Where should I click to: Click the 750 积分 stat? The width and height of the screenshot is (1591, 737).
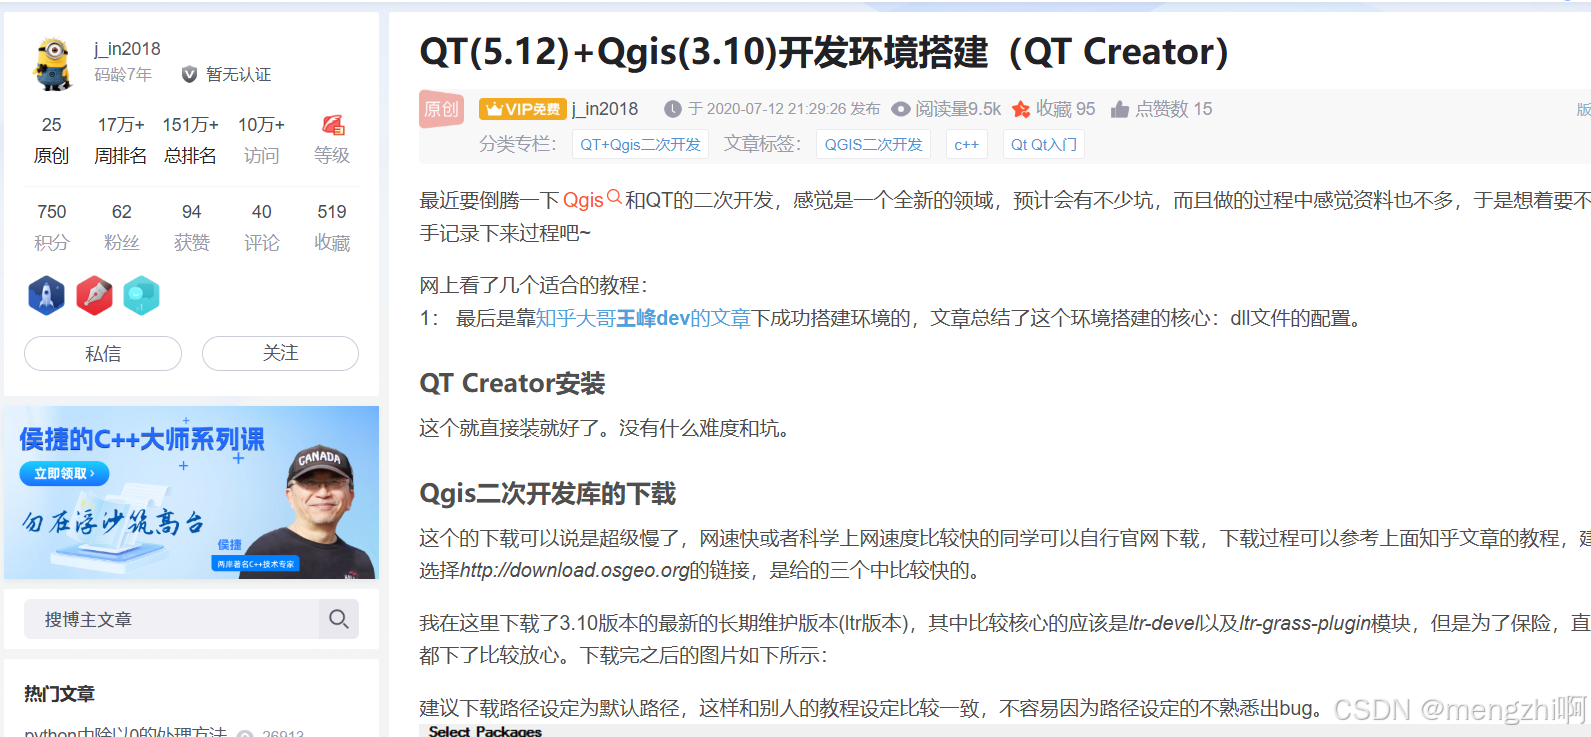tap(52, 227)
